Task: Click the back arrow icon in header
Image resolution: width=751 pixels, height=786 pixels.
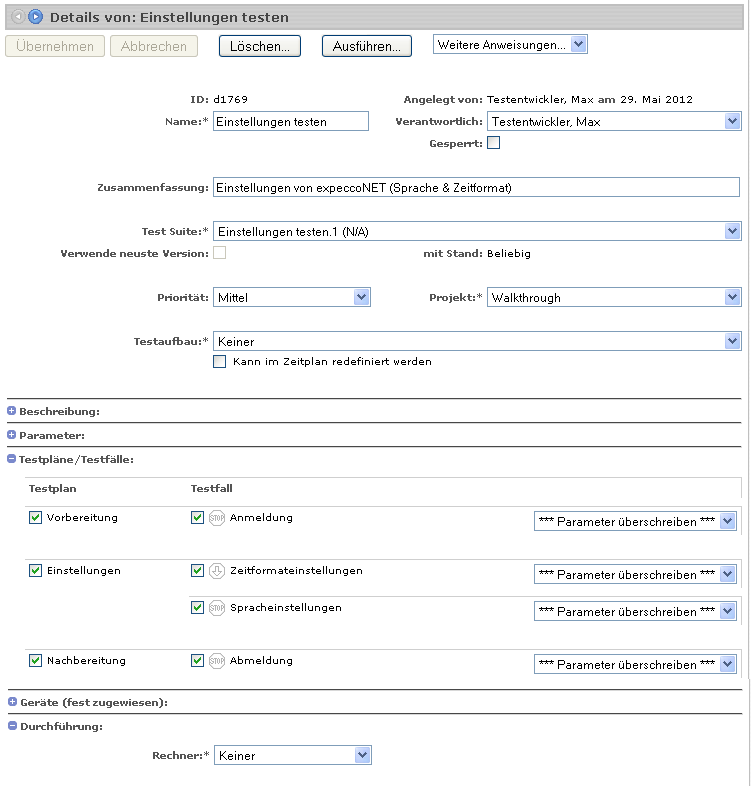Action: (18, 17)
